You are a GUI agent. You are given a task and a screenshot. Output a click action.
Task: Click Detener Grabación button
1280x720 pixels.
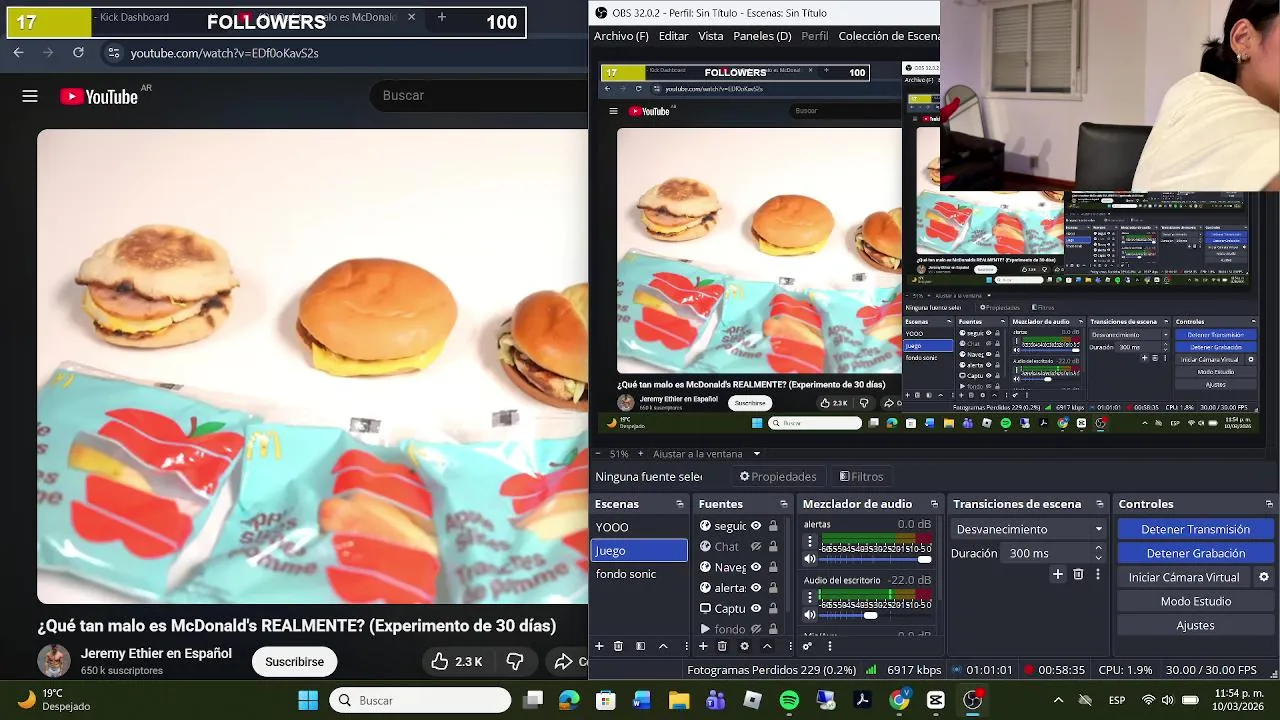click(1195, 553)
